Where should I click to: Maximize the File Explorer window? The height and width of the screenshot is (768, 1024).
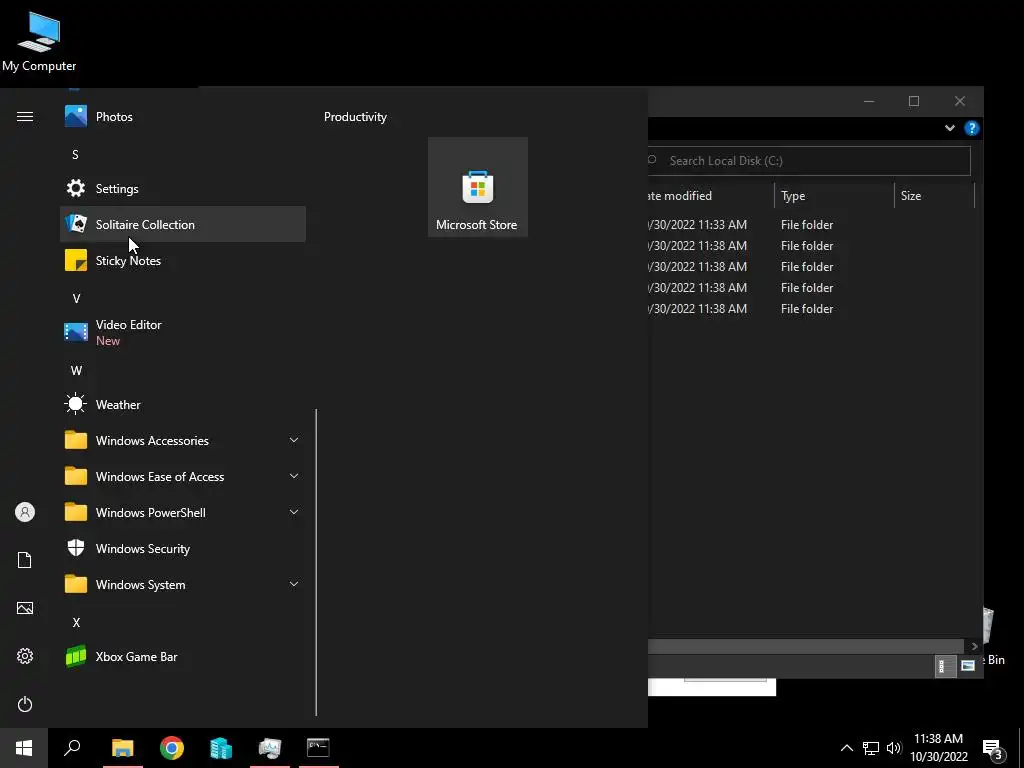pos(914,101)
